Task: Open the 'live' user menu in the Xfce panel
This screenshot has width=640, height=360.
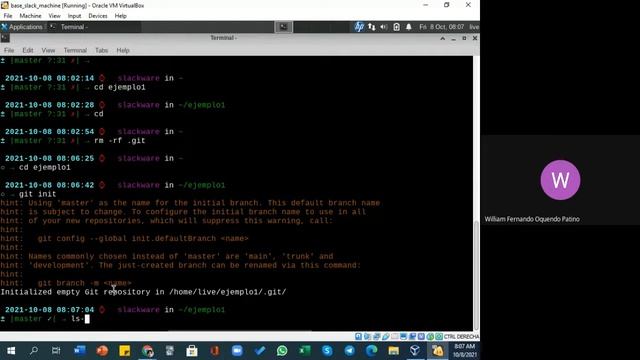Action: [x=474, y=27]
